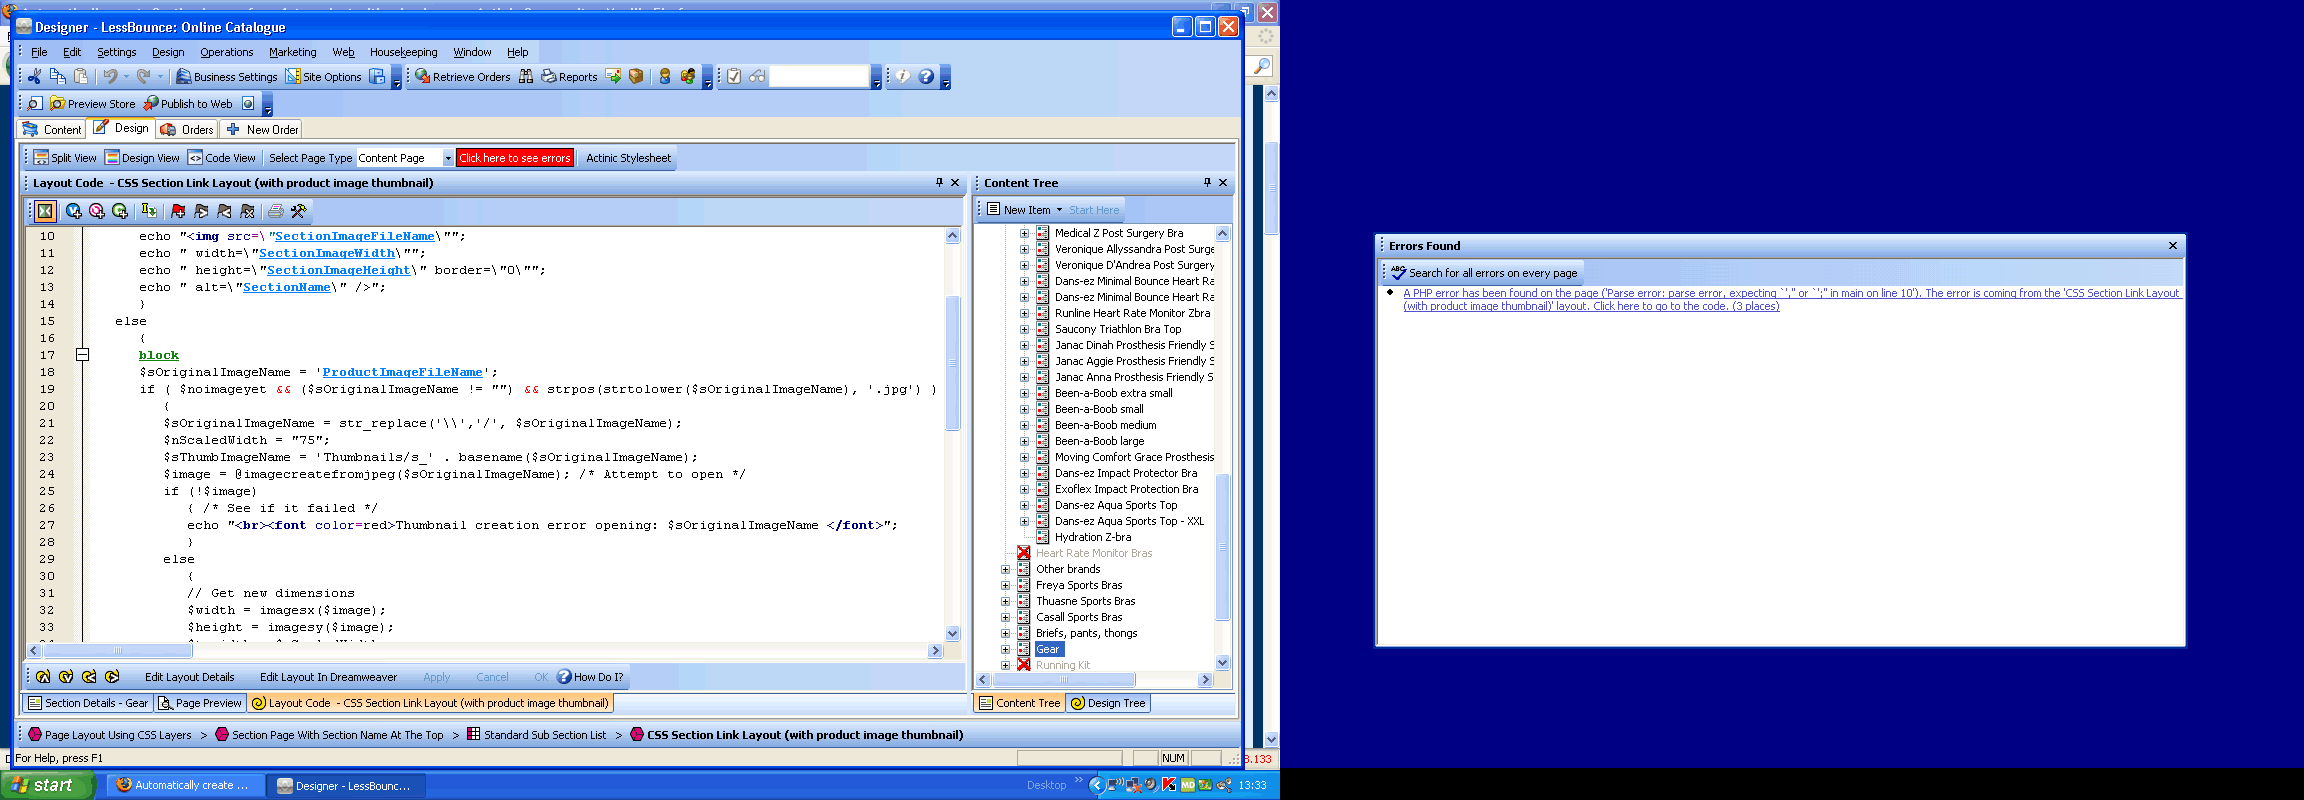
Task: Switch to the Orders tab
Action: pos(187,129)
